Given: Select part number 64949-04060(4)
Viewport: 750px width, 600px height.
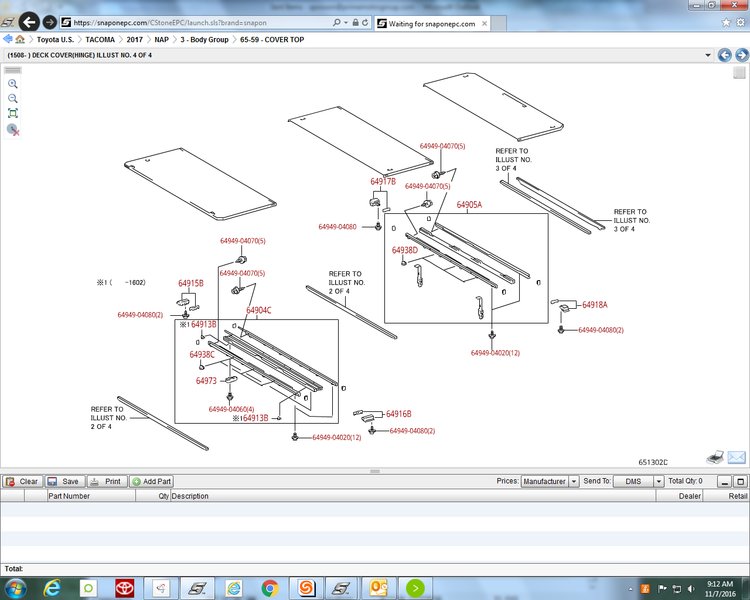Looking at the screenshot, I should [x=232, y=409].
